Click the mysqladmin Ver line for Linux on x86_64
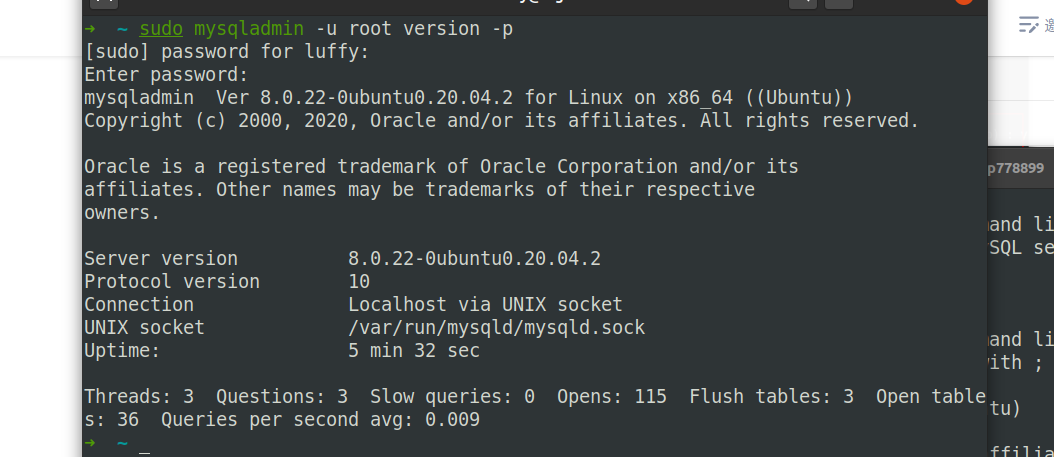This screenshot has height=457, width=1054. click(467, 98)
